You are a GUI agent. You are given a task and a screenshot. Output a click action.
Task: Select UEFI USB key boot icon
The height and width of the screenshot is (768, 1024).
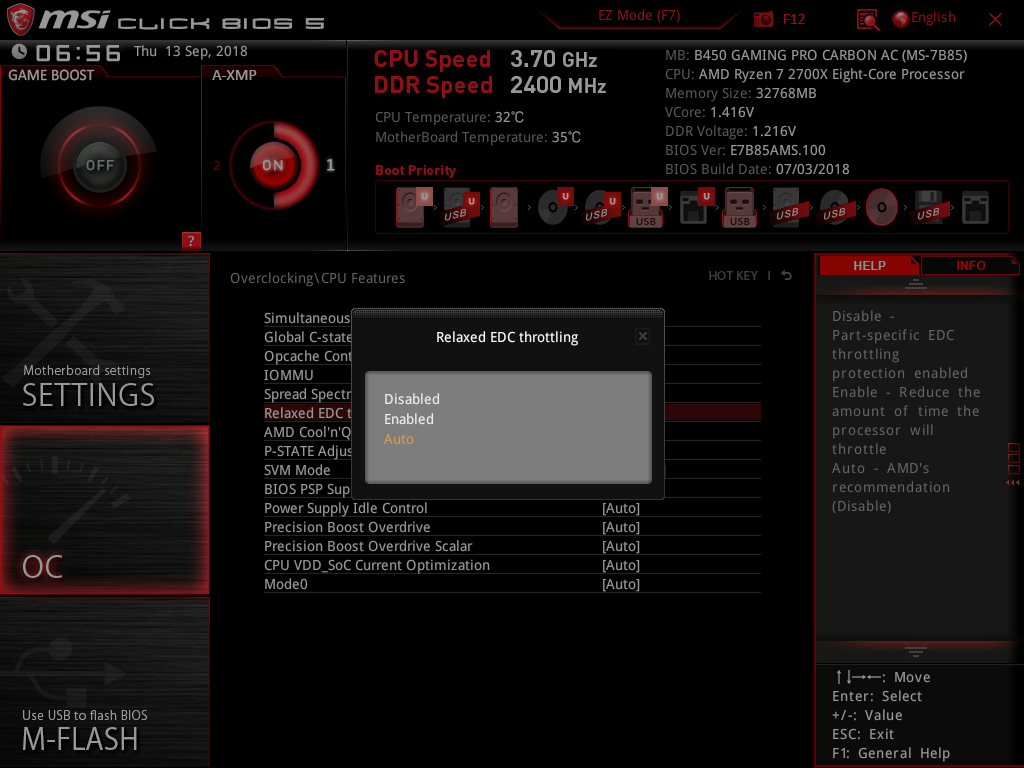click(x=648, y=207)
